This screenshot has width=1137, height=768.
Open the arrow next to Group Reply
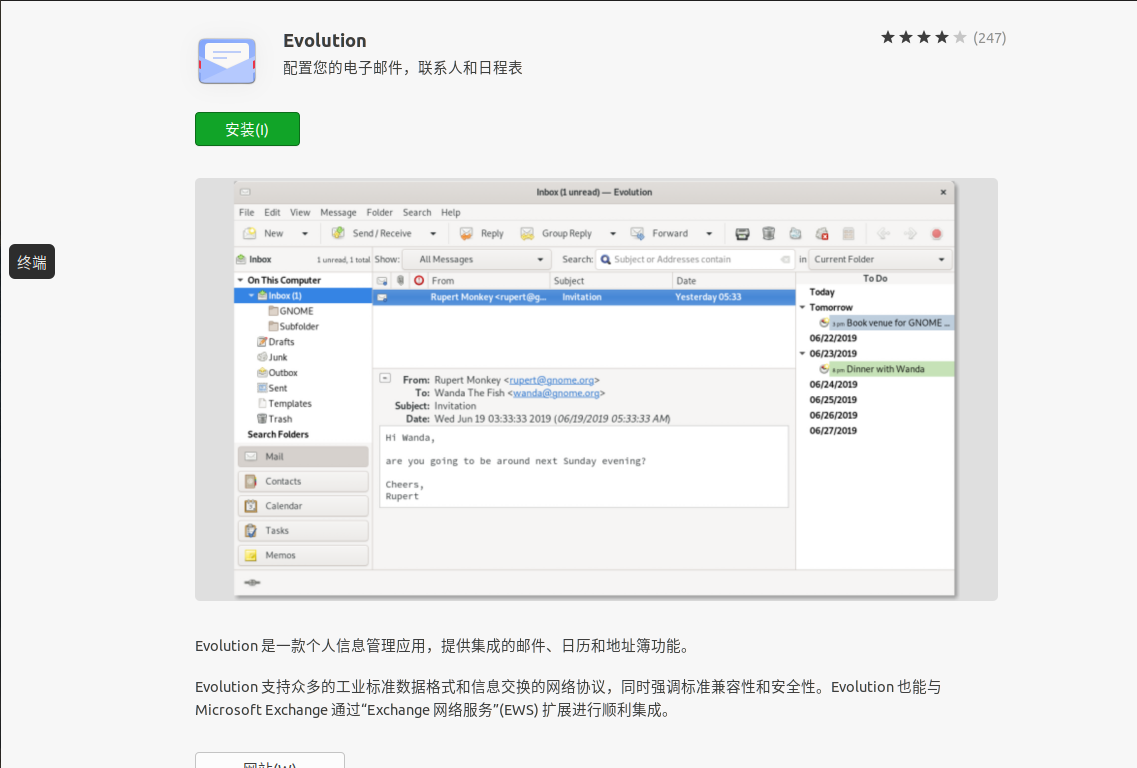click(613, 234)
